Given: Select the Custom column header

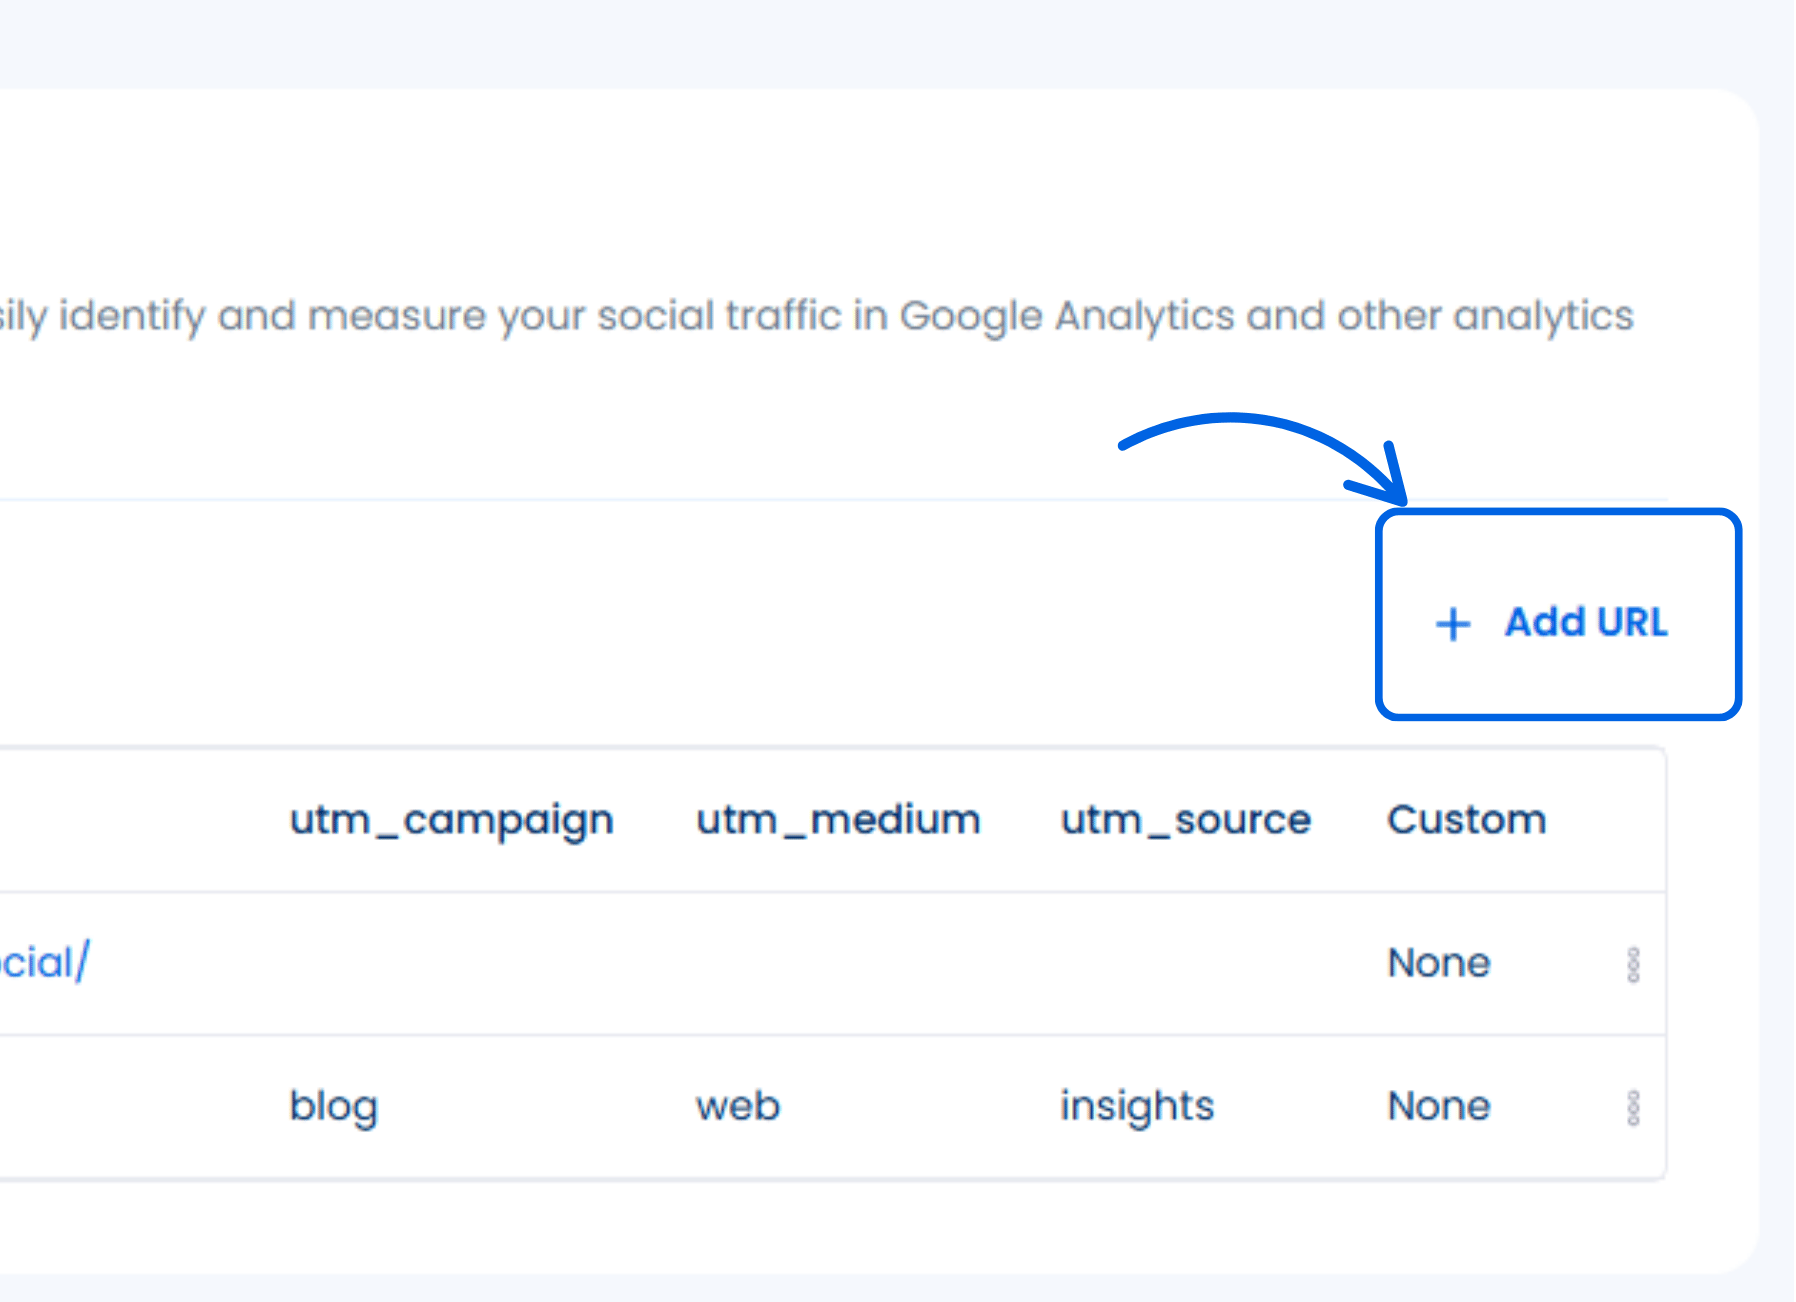Looking at the screenshot, I should 1466,820.
